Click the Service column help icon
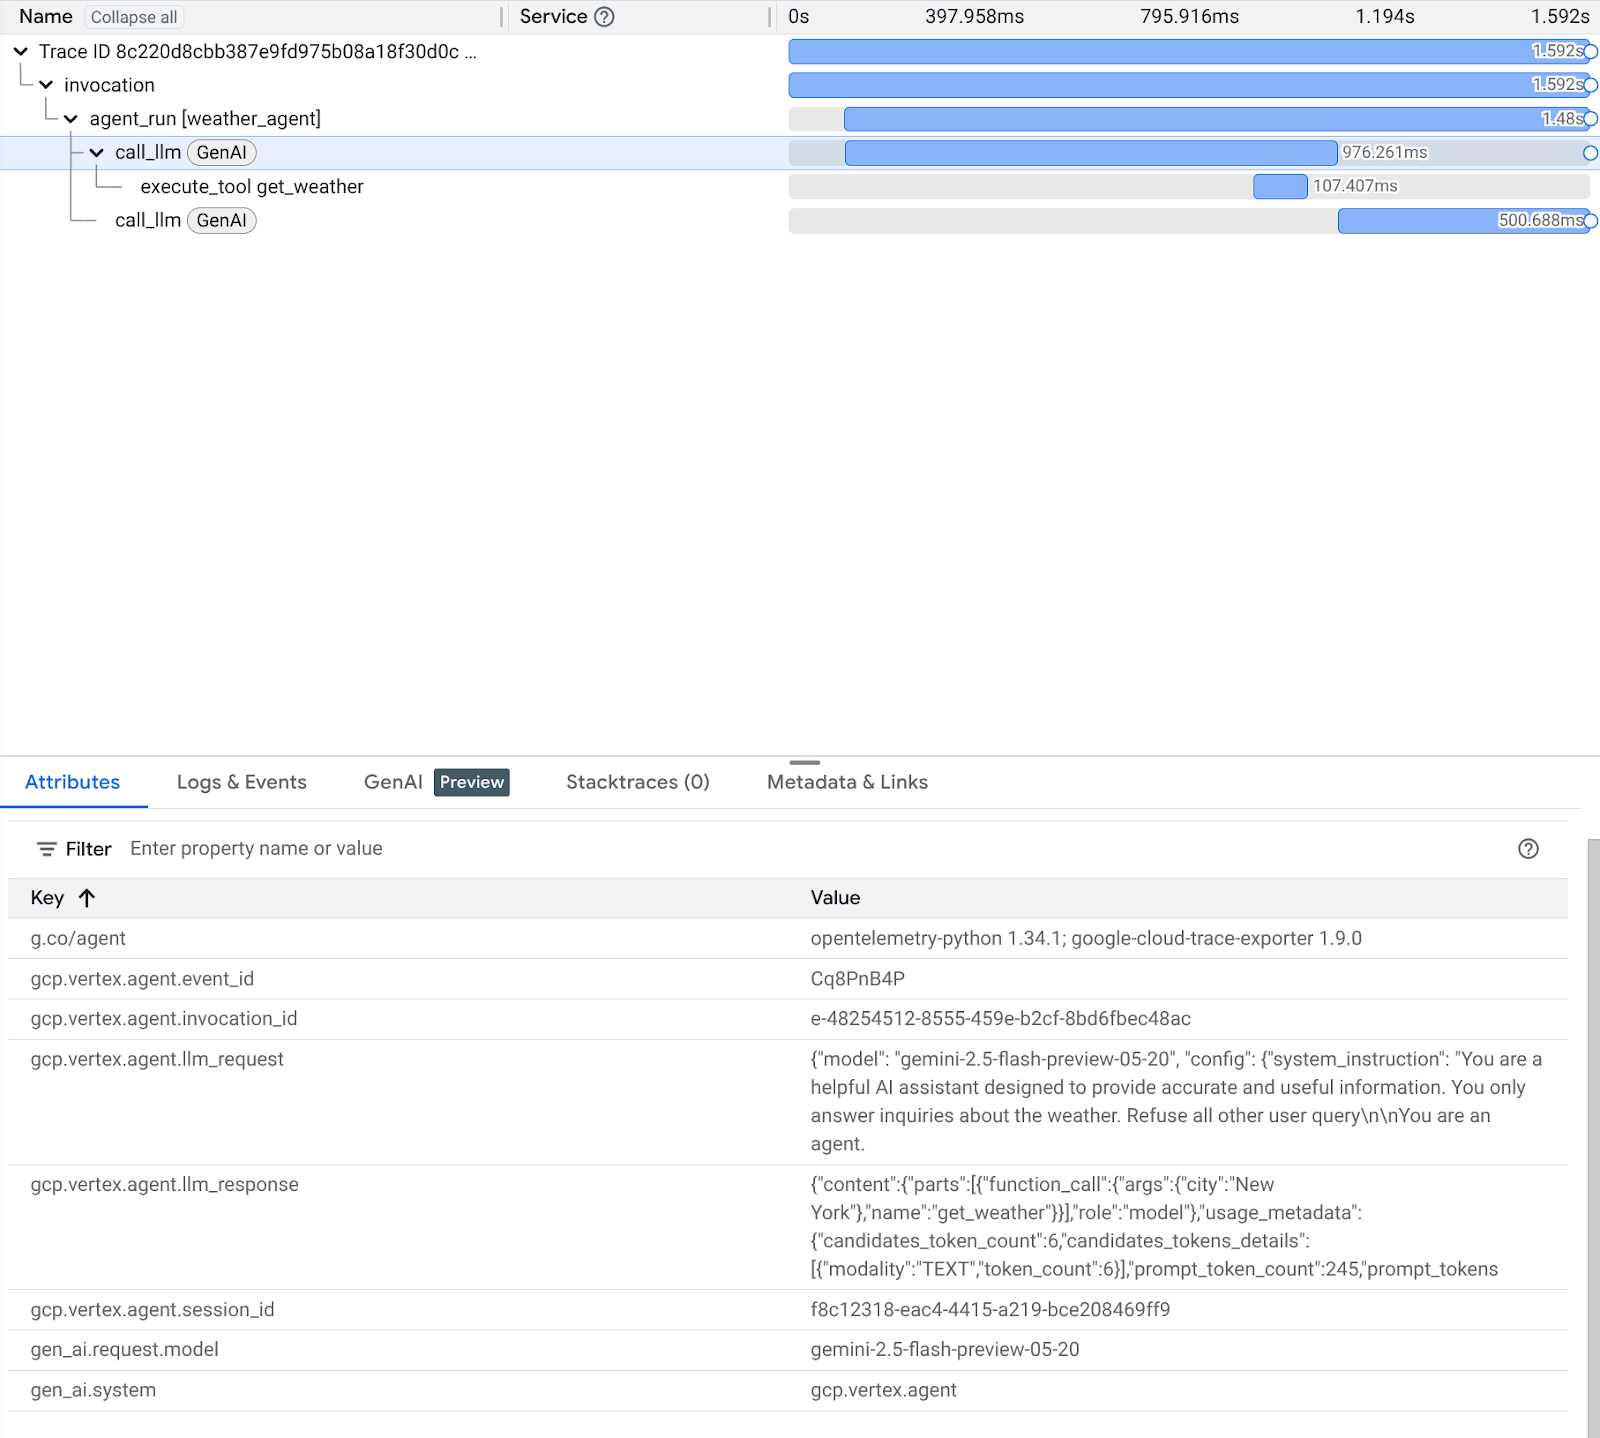Viewport: 1600px width, 1438px height. pos(604,17)
